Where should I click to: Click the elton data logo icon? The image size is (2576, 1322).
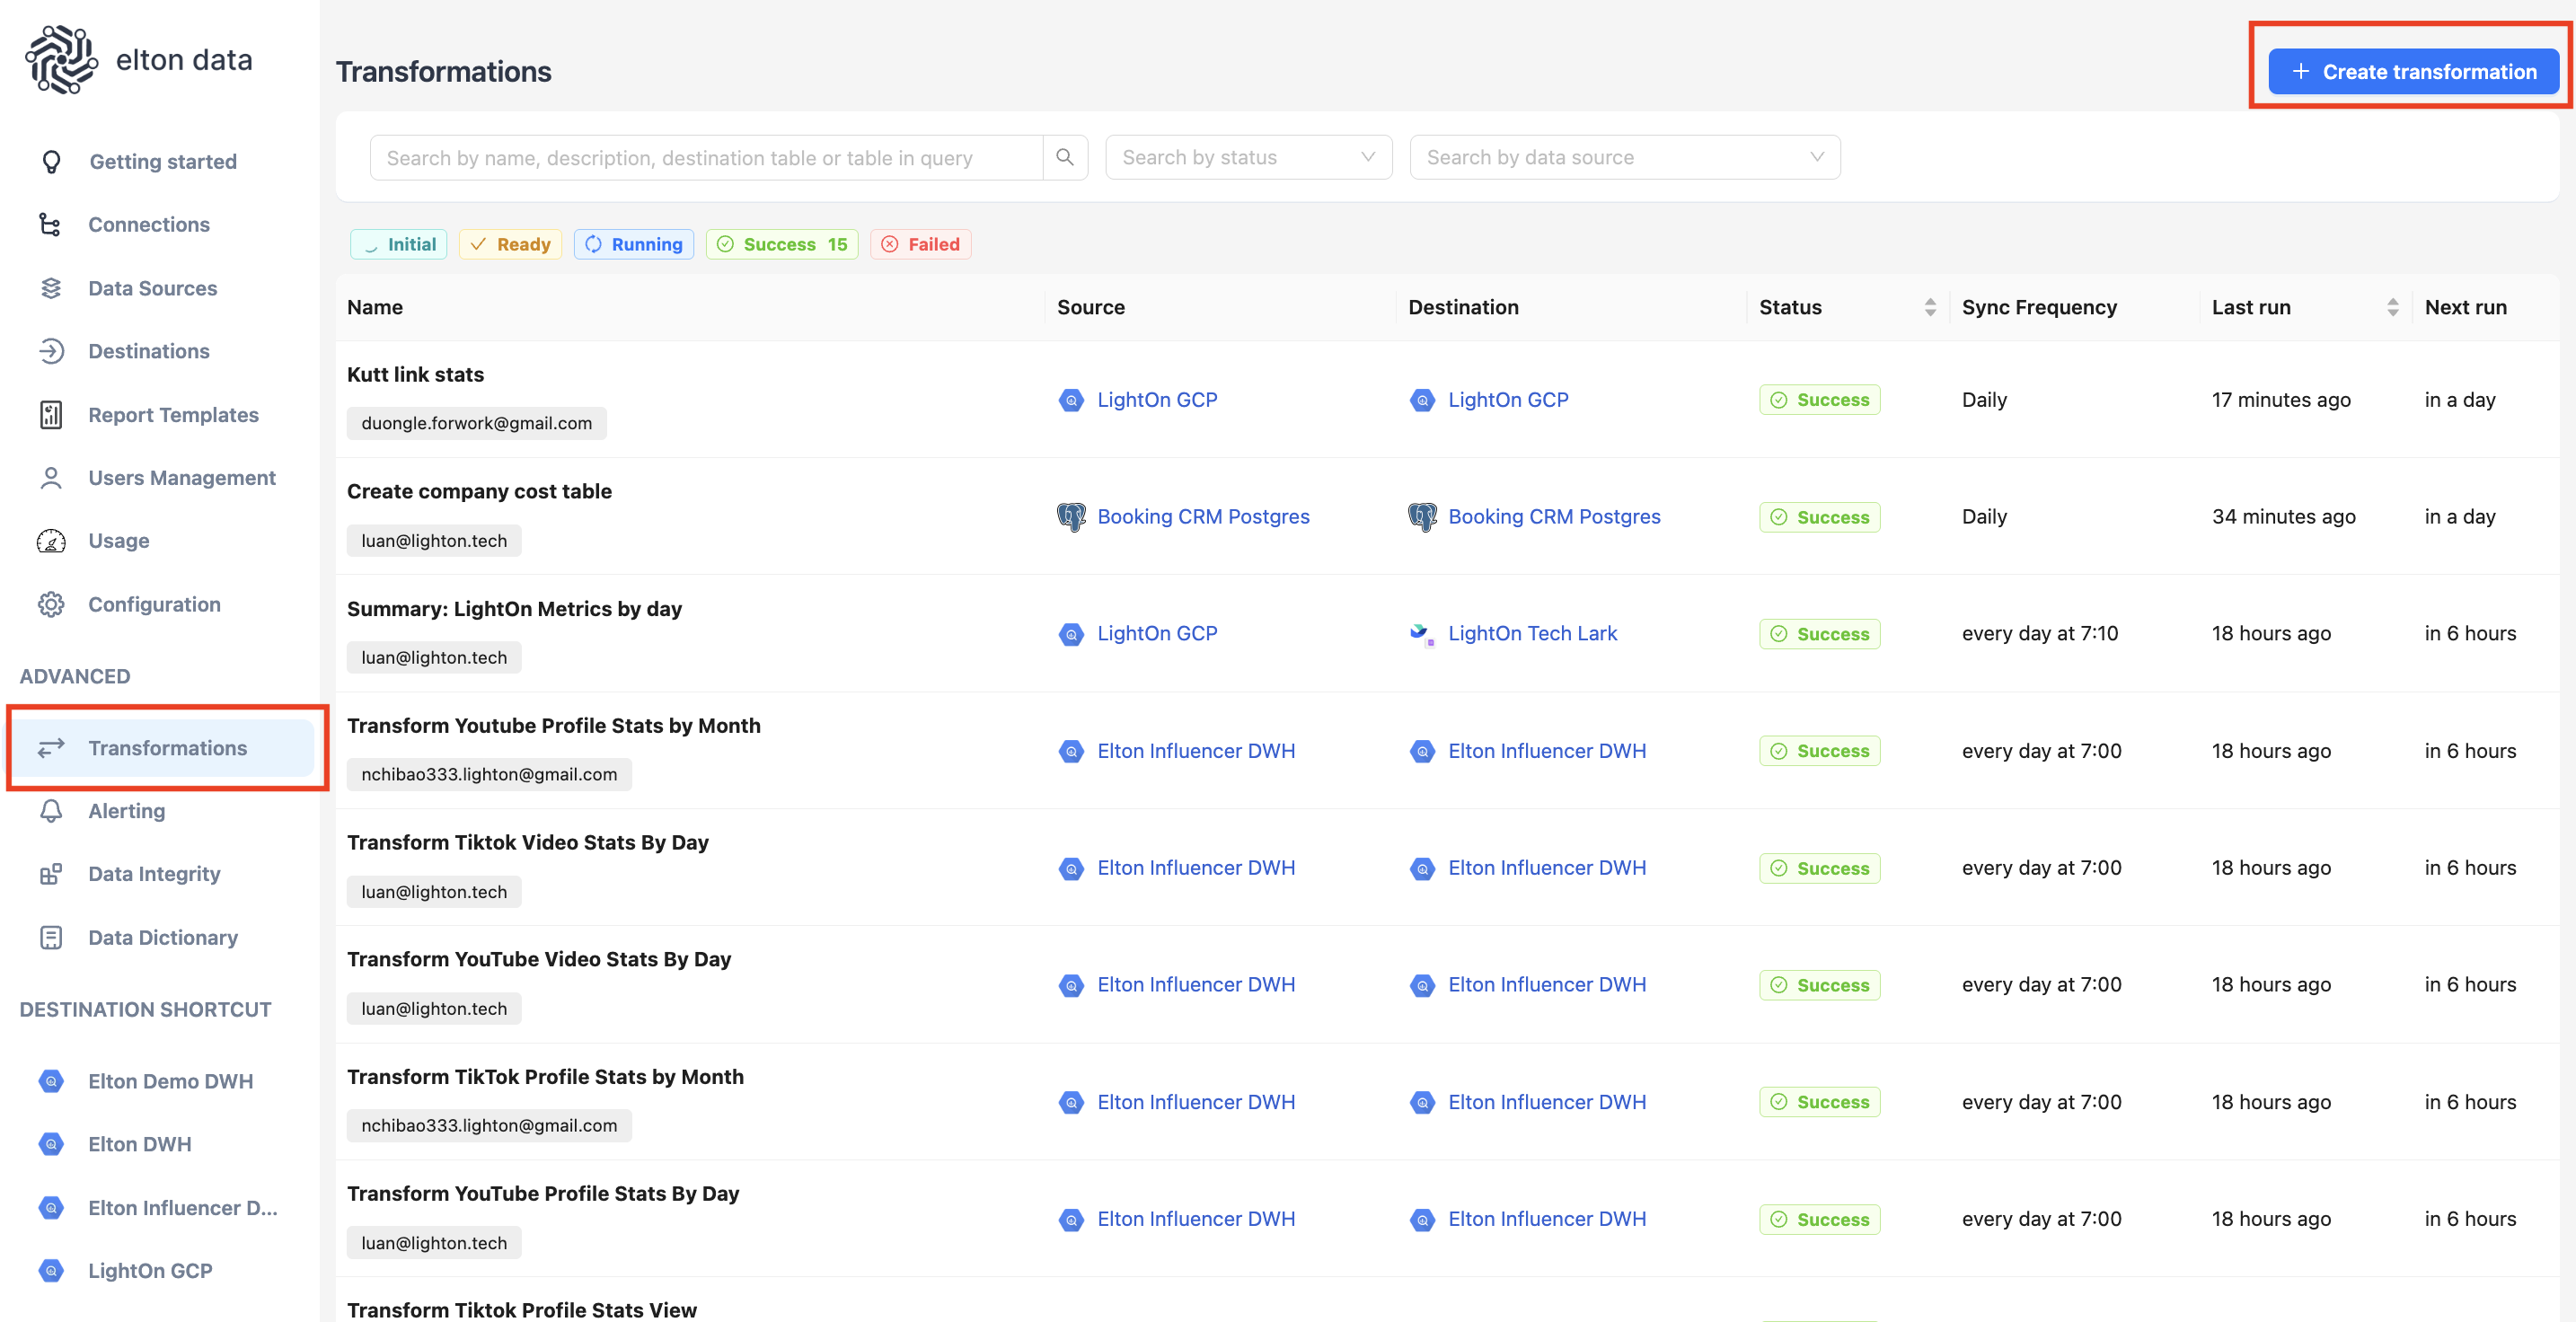[x=62, y=60]
